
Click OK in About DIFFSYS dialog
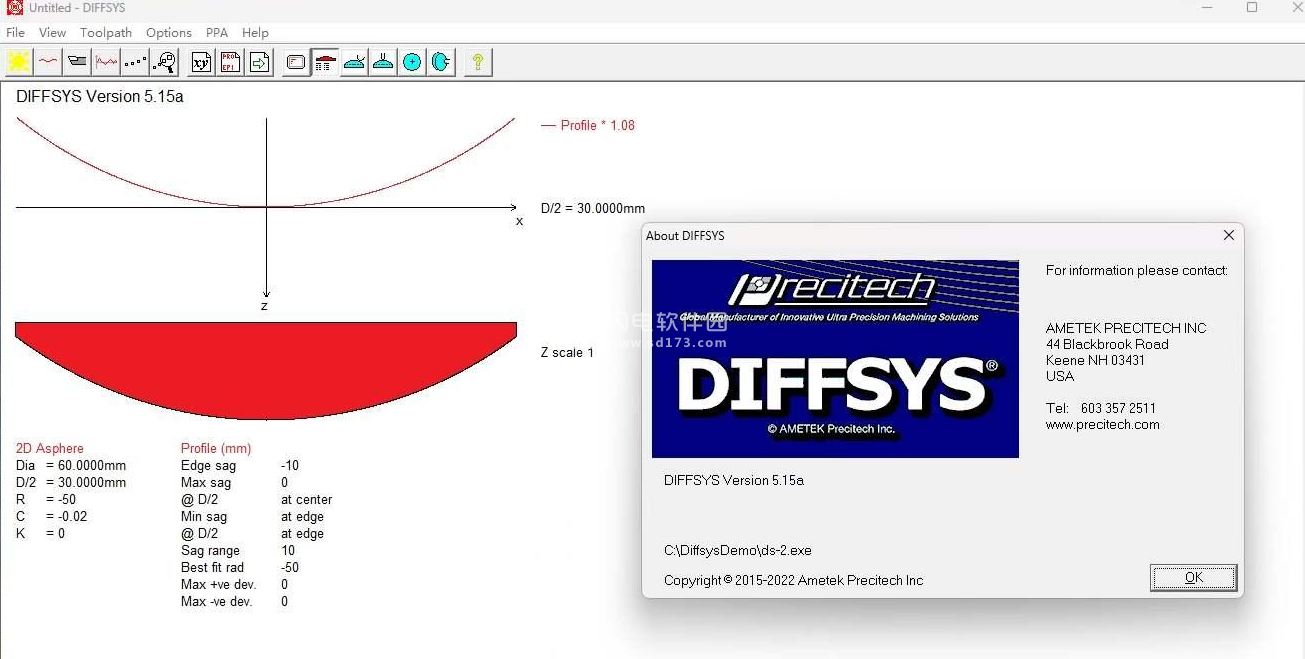pyautogui.click(x=1194, y=578)
